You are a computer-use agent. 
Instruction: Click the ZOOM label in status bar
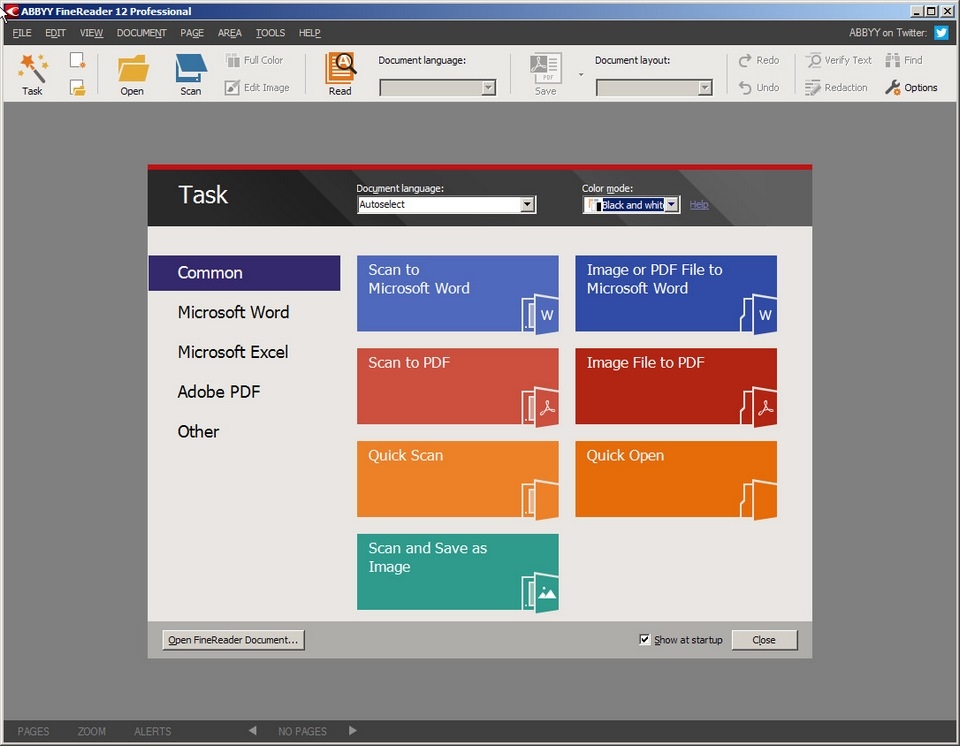click(91, 731)
